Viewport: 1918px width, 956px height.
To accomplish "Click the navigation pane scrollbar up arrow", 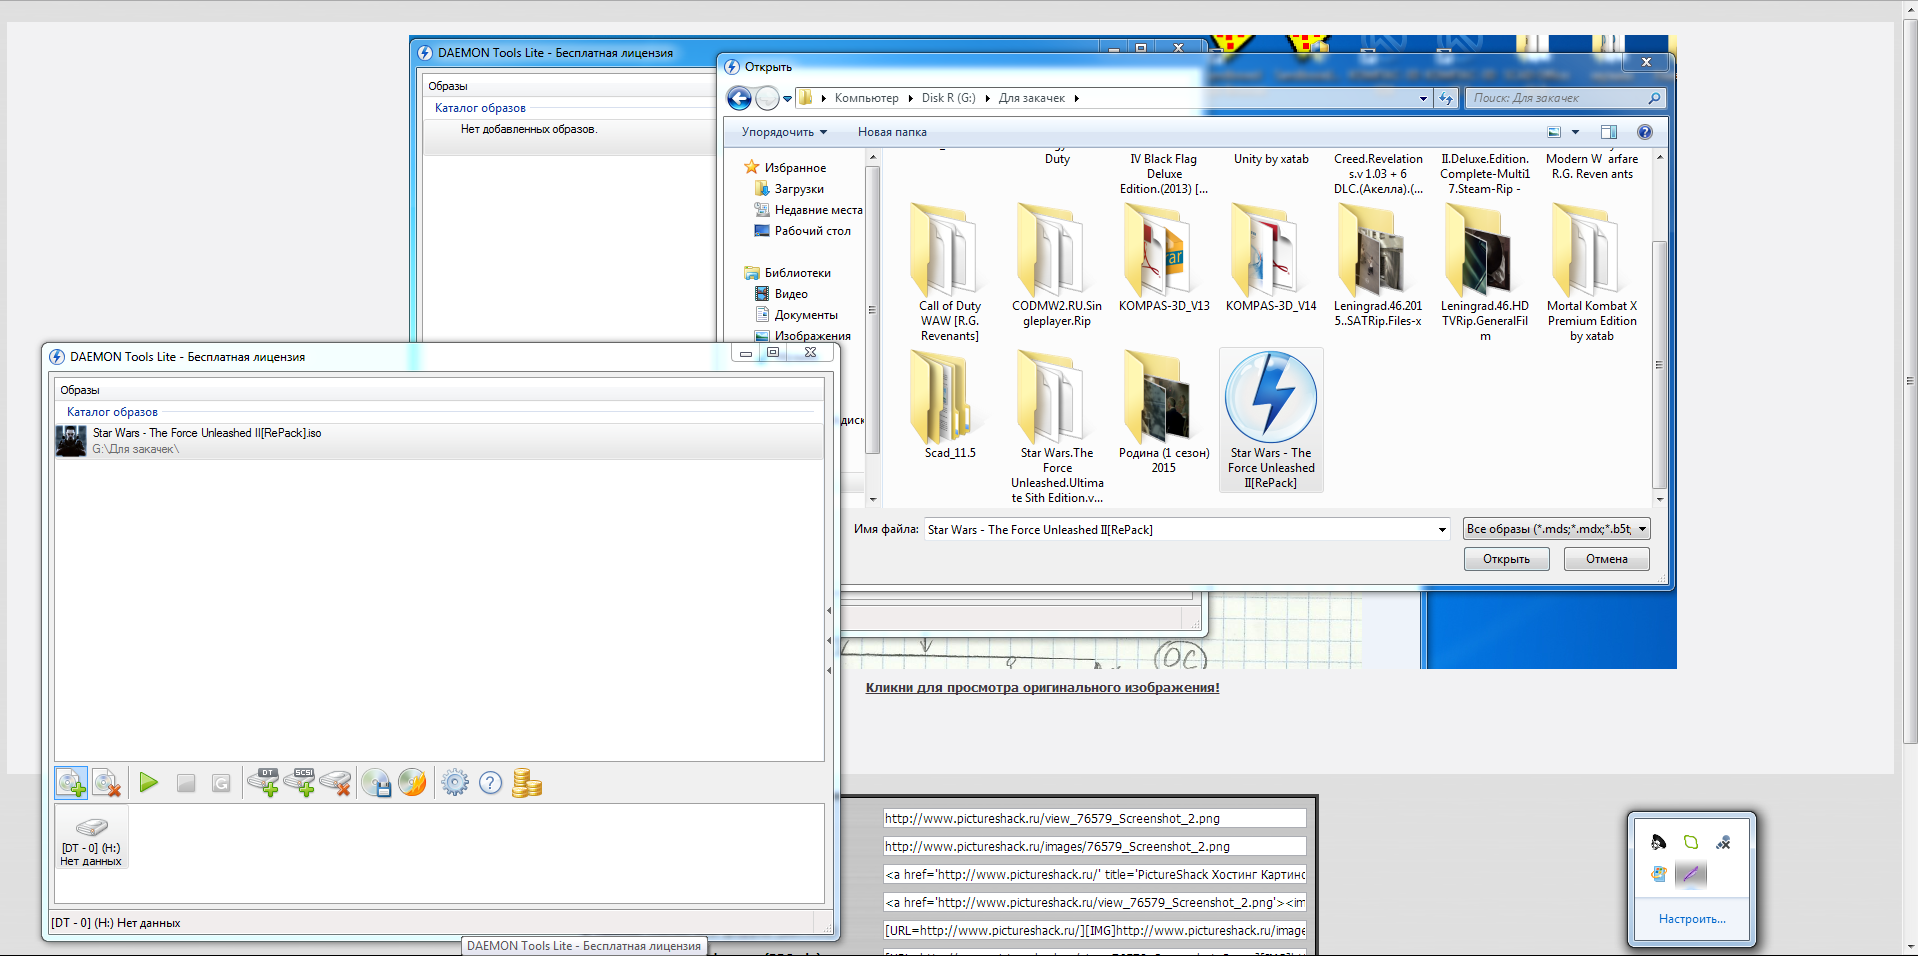I will 872,157.
